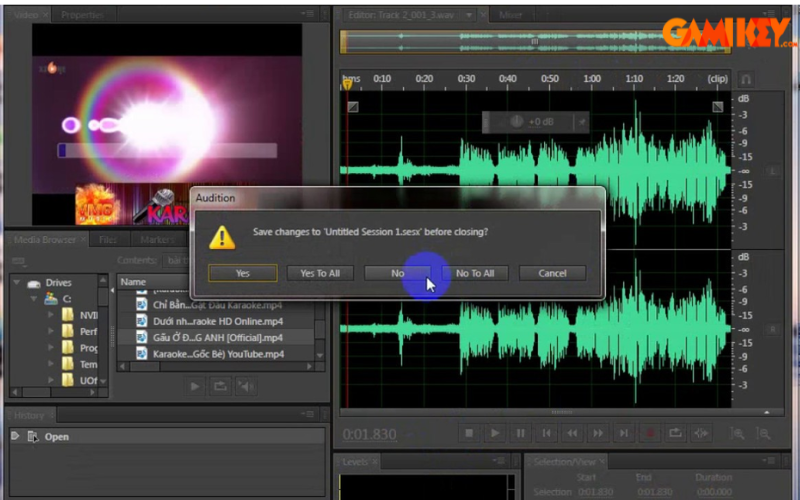
Task: Select Karaoke...Gốc Bè) YouTube.mp4 file
Action: pyautogui.click(x=217, y=354)
